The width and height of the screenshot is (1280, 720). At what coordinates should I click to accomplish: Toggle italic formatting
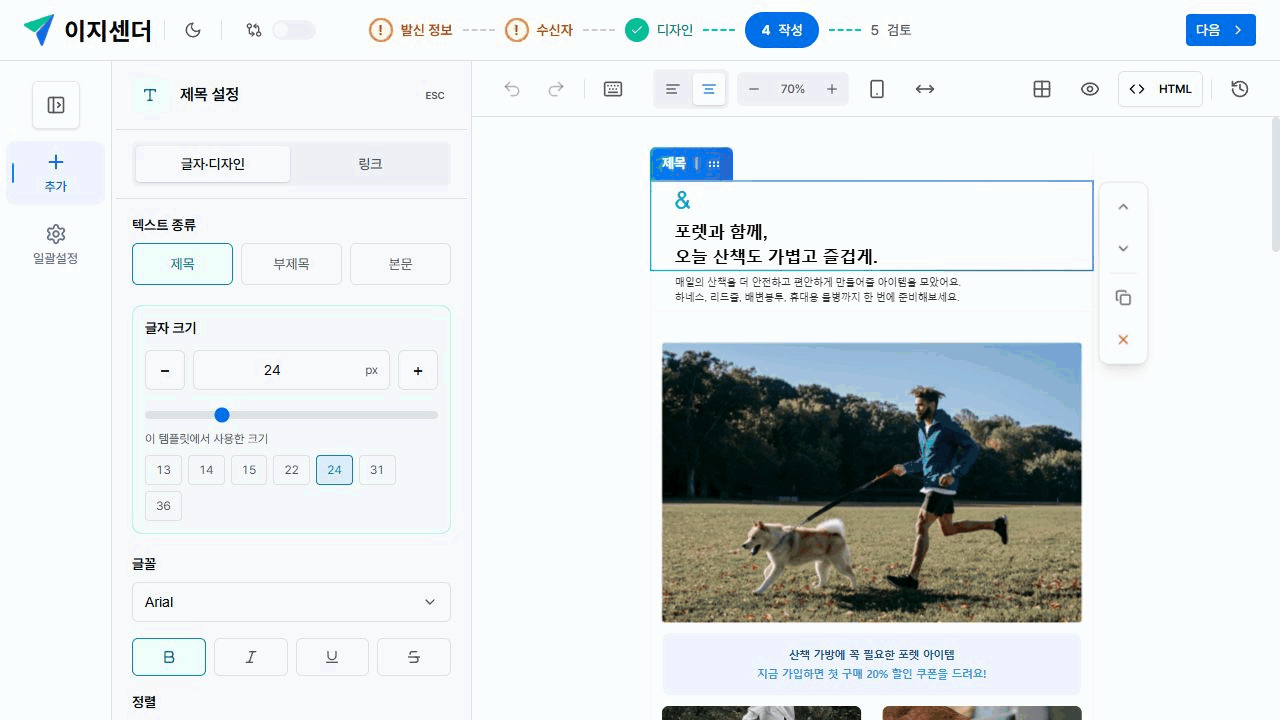tap(251, 657)
